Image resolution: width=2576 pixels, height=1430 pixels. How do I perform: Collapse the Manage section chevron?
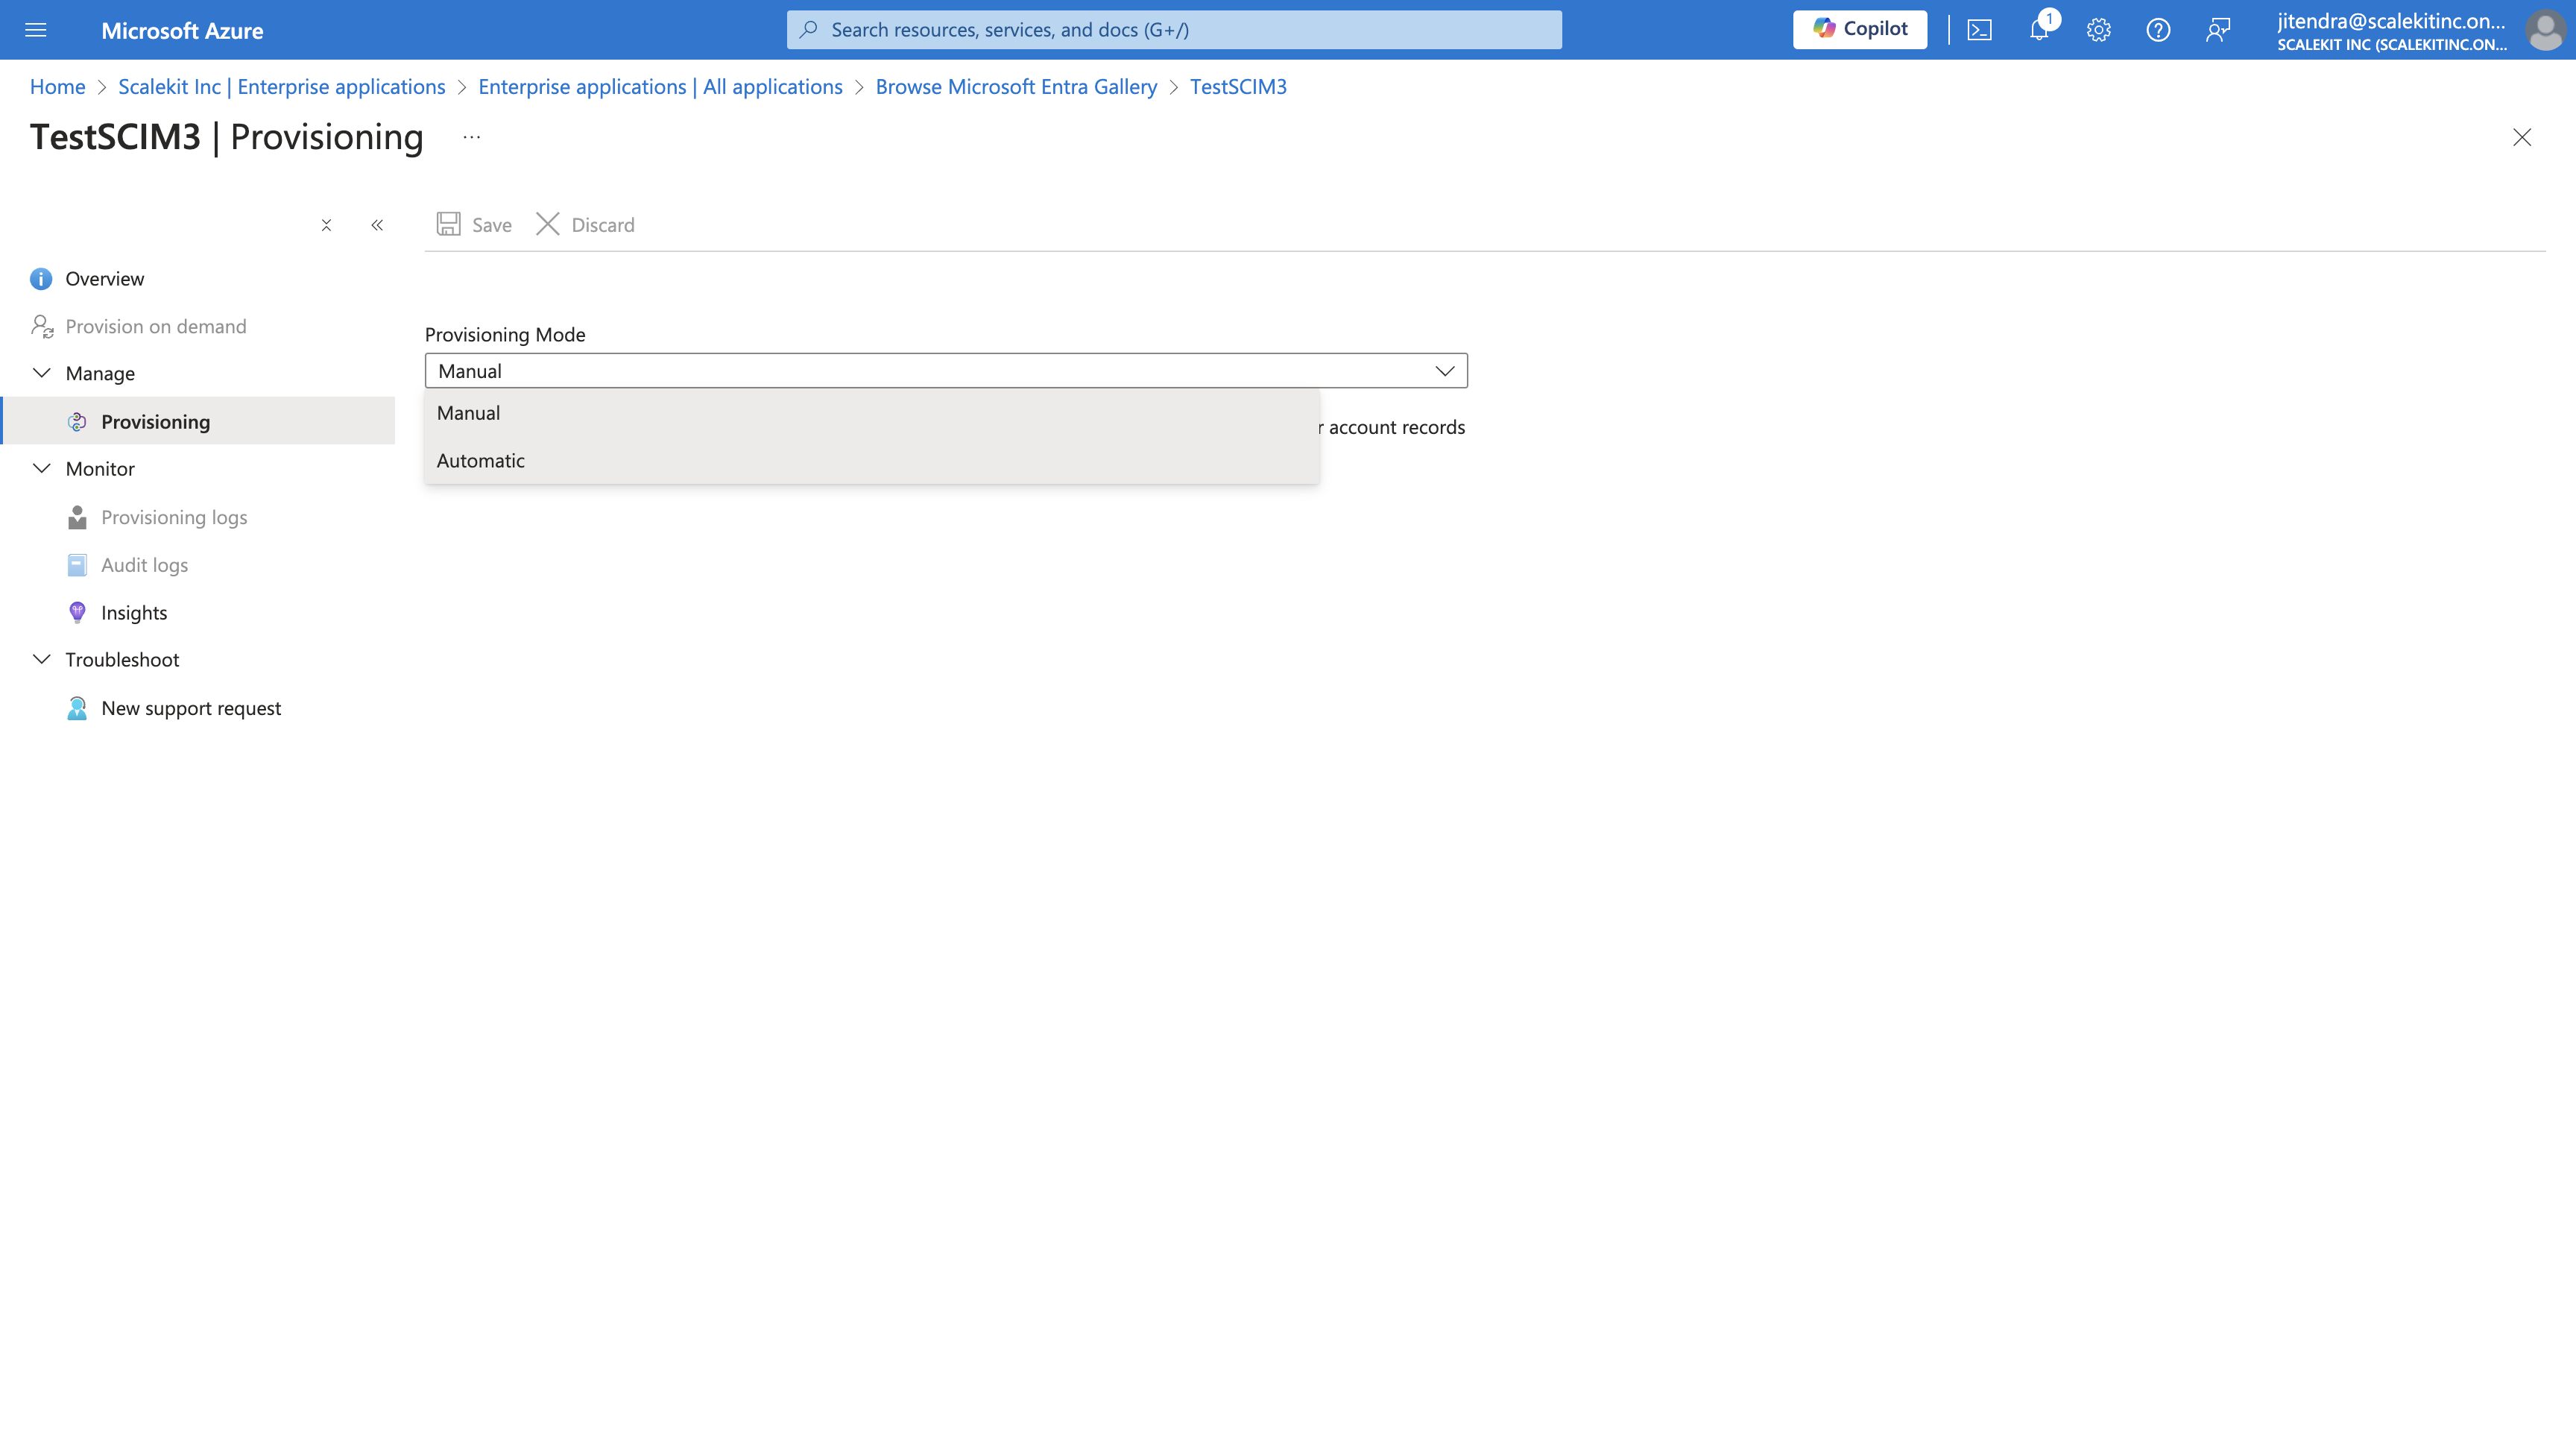pos(42,373)
